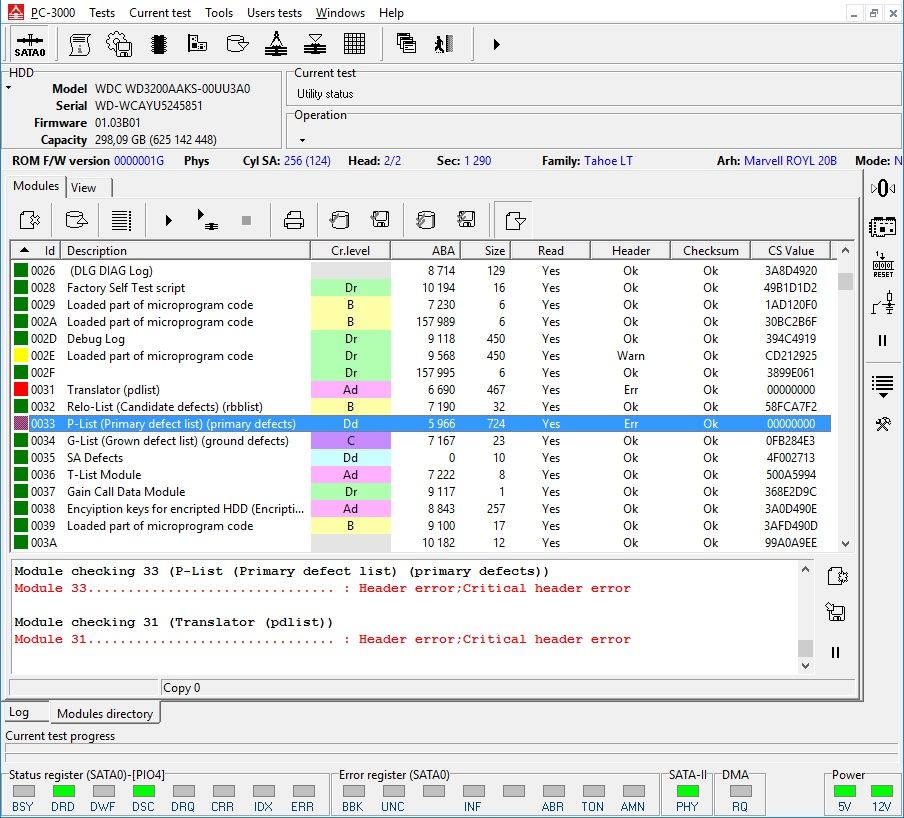Select module 0036 T-List Module row
This screenshot has height=818, width=904.
pos(421,475)
